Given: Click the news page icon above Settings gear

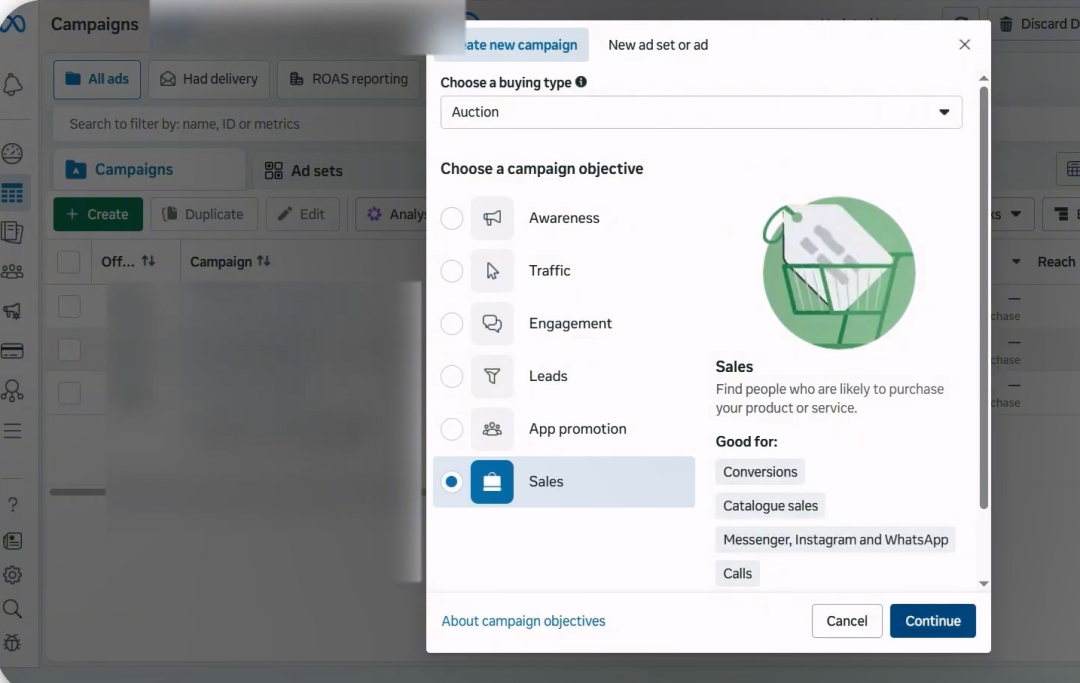Looking at the screenshot, I should pyautogui.click(x=12, y=541).
